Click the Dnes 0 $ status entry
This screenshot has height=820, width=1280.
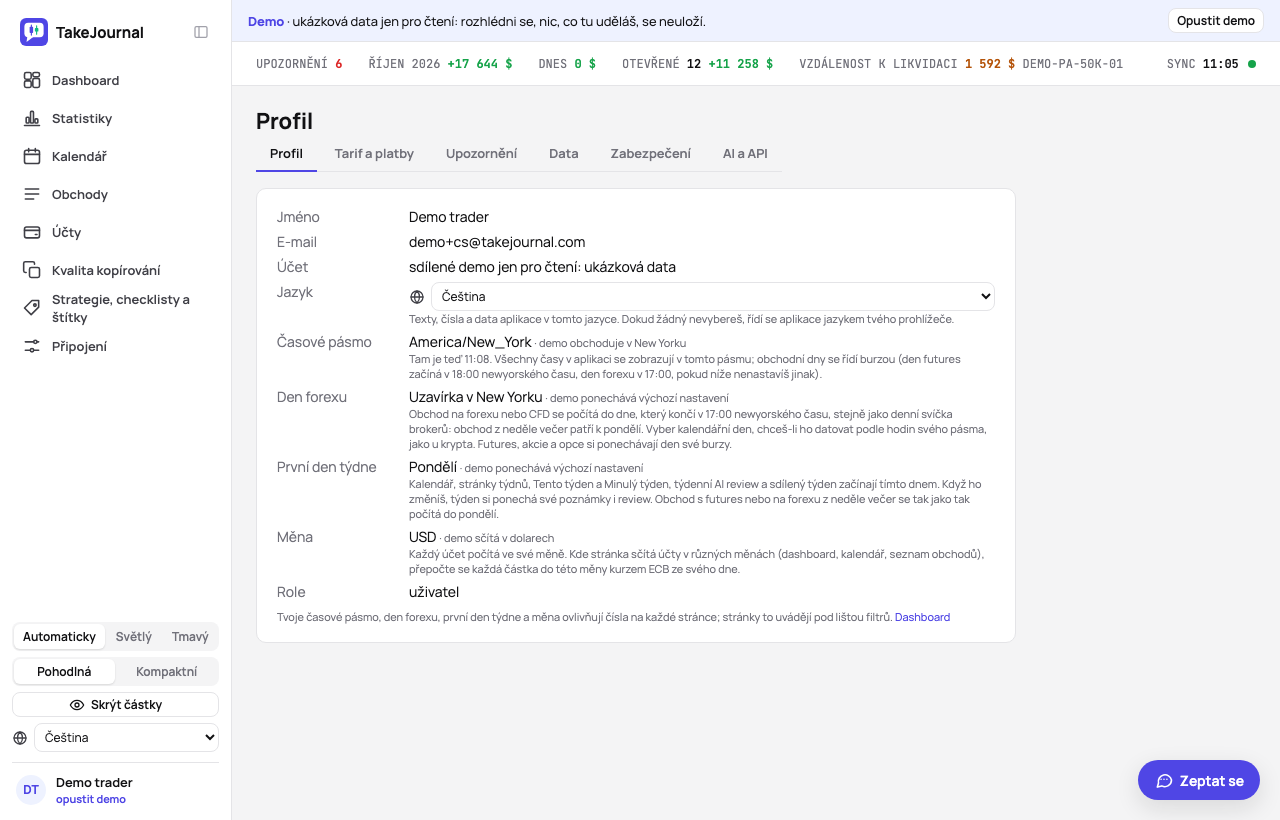[x=567, y=64]
